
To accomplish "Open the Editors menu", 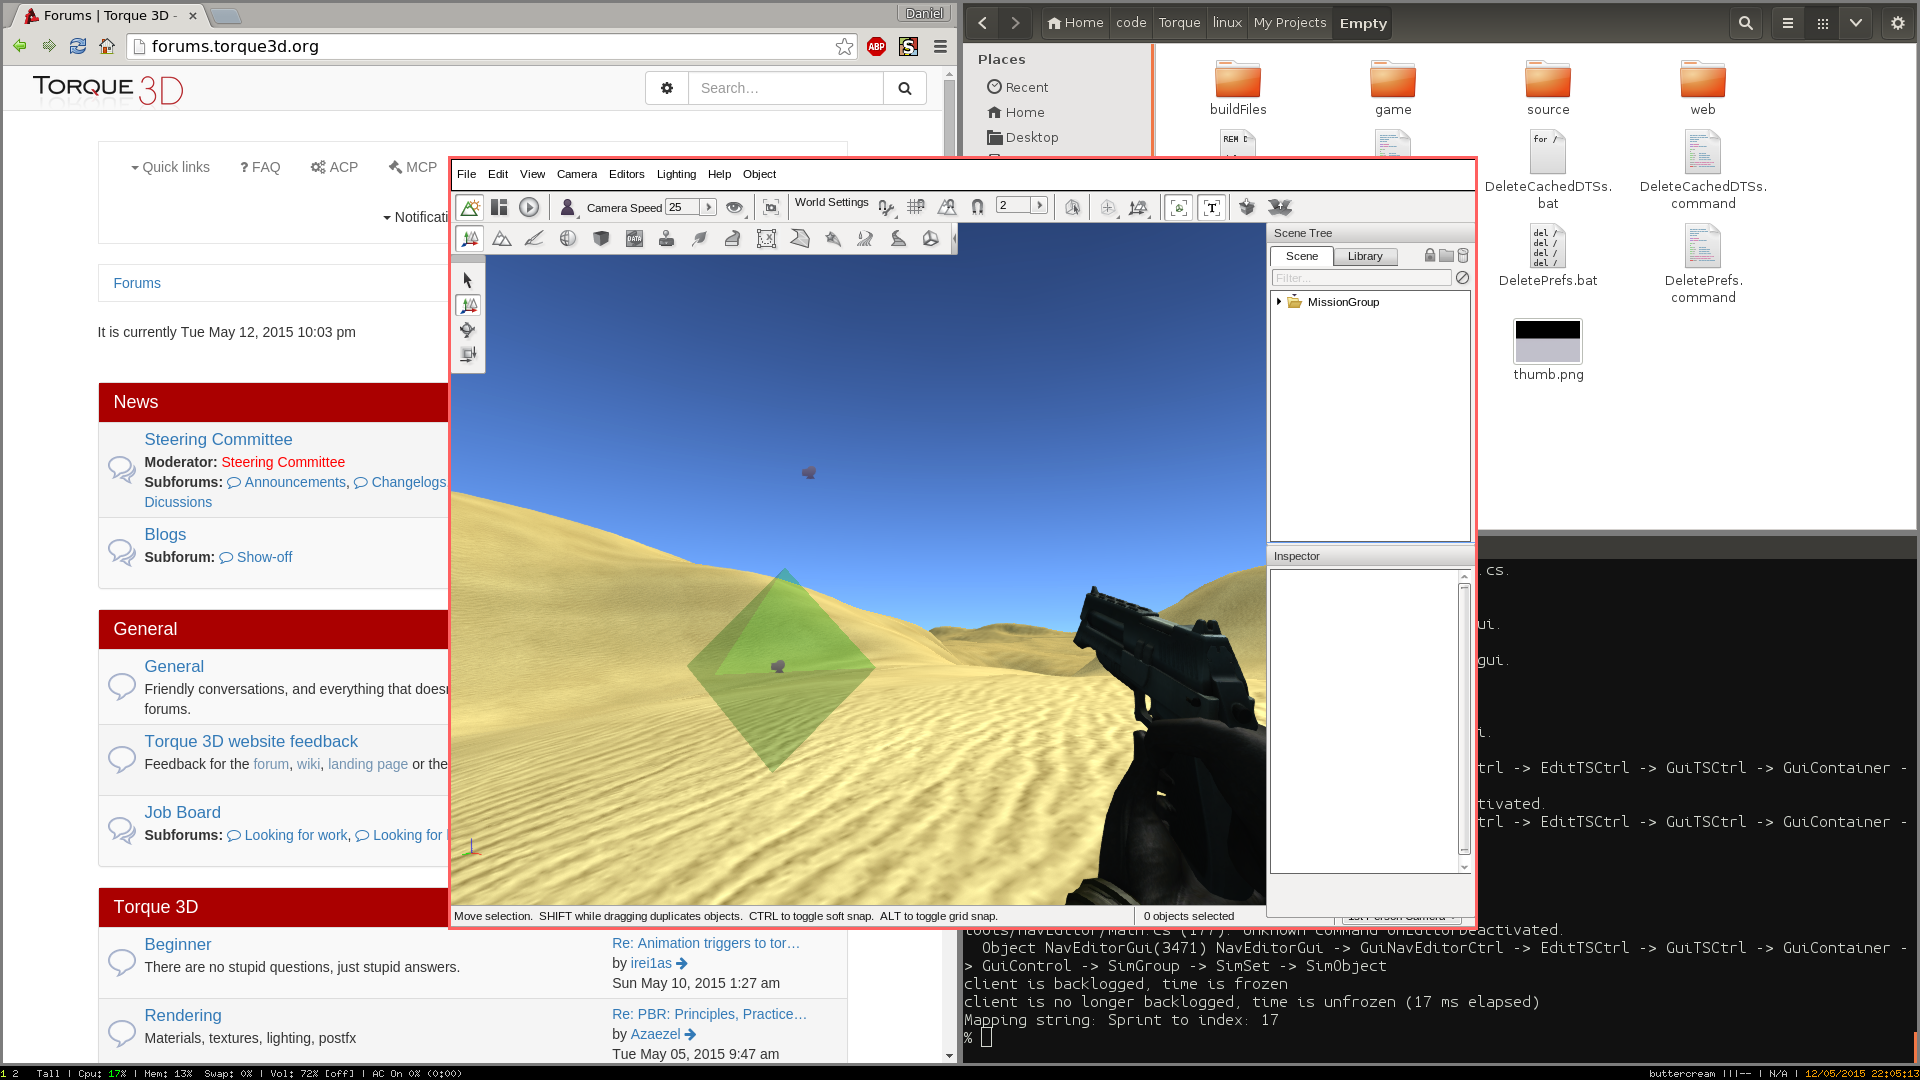I will click(x=626, y=174).
